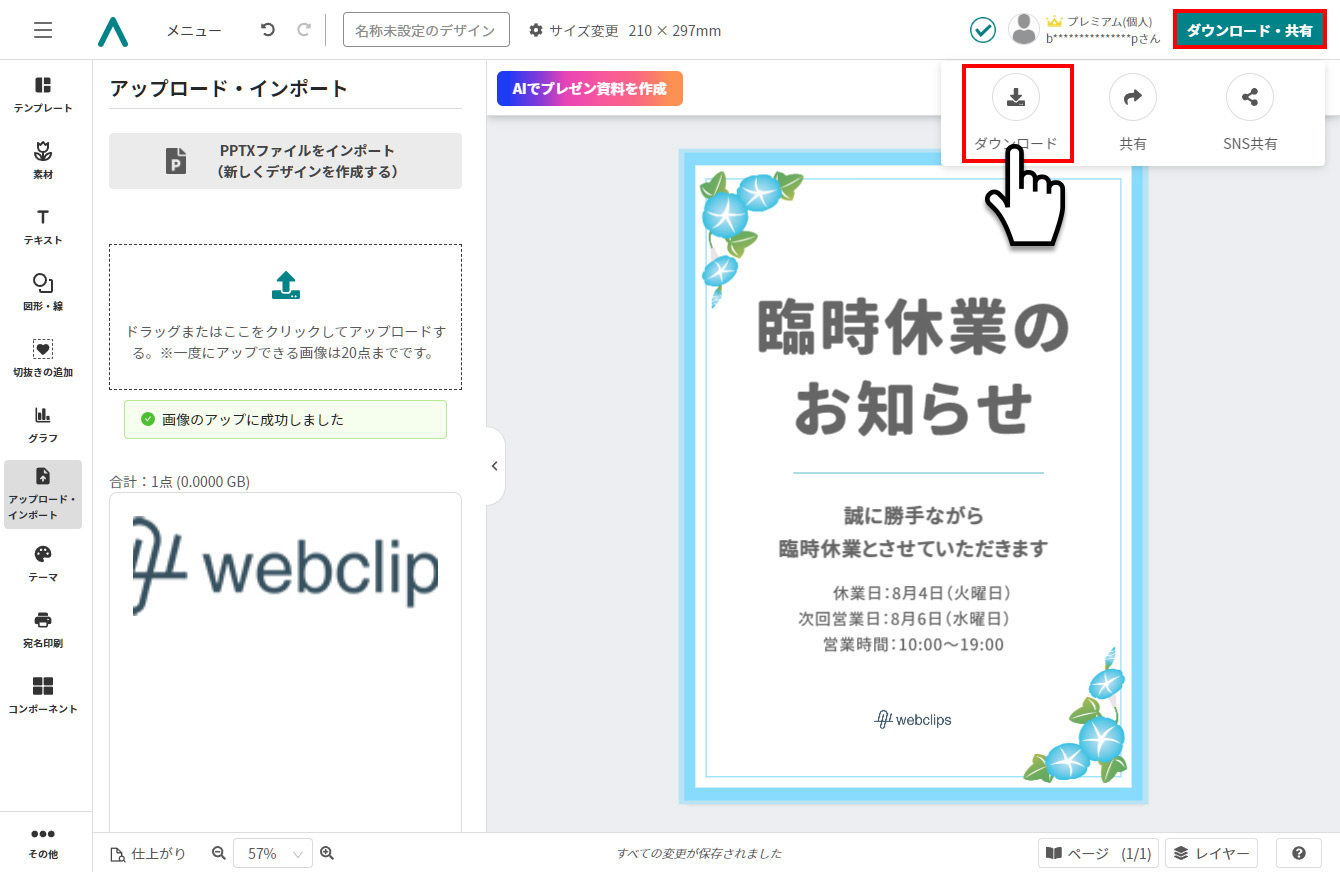Open the hamburger menu icon
Screen dimensions: 1340x872
(43, 30)
